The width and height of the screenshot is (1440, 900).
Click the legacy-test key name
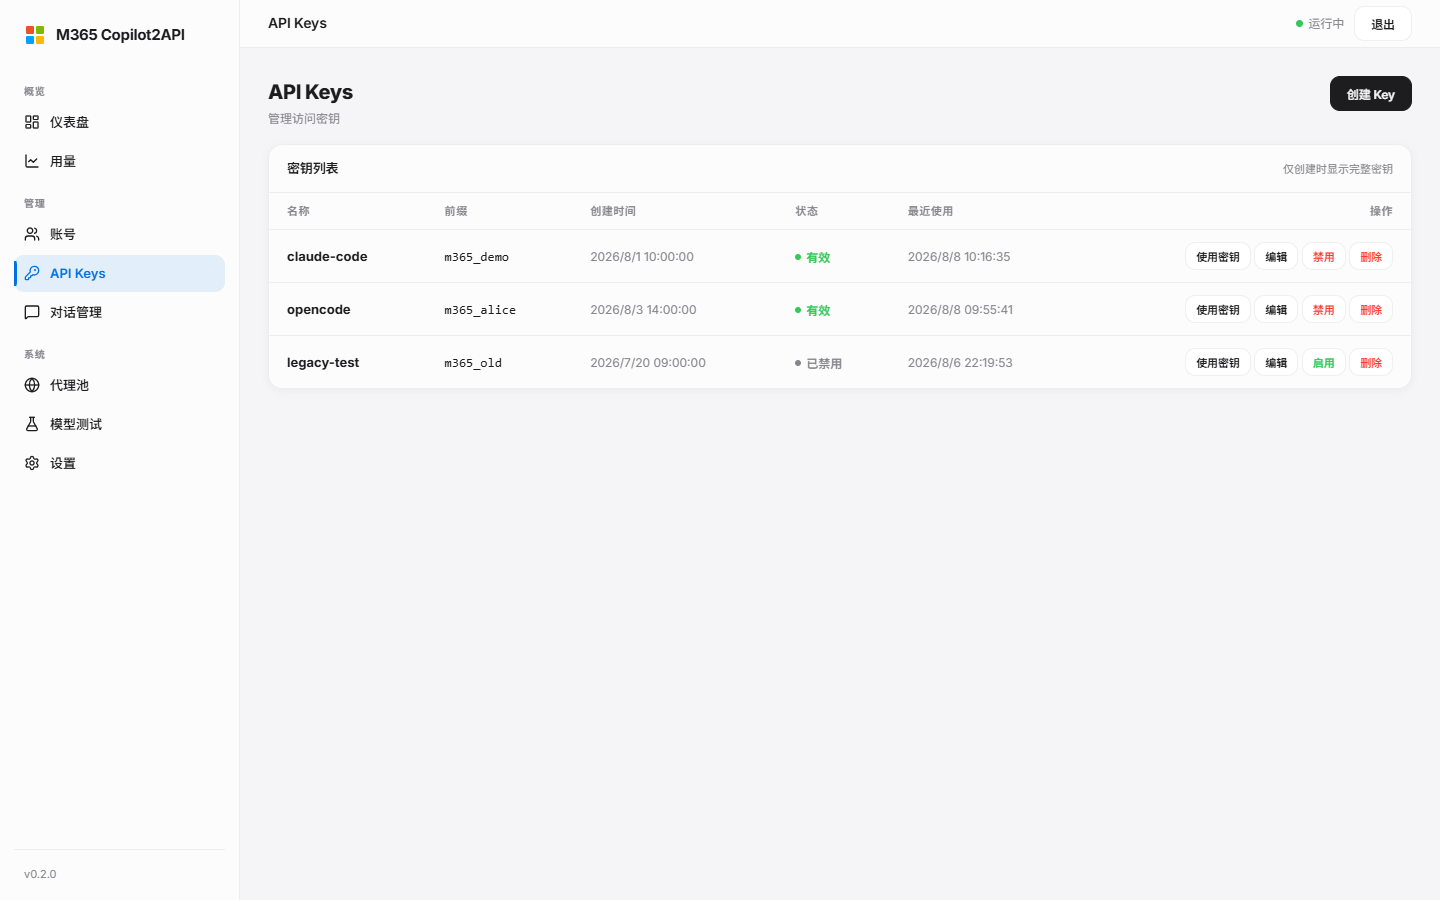click(x=323, y=363)
